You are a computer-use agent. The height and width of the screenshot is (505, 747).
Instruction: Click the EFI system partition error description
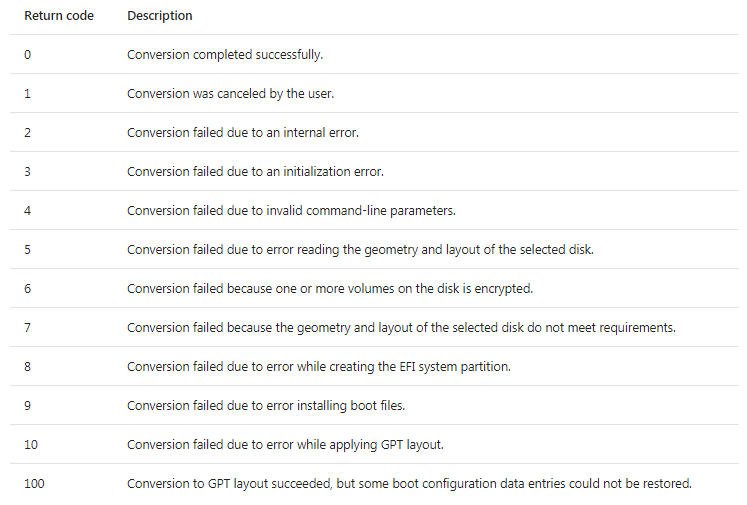pyautogui.click(x=318, y=367)
